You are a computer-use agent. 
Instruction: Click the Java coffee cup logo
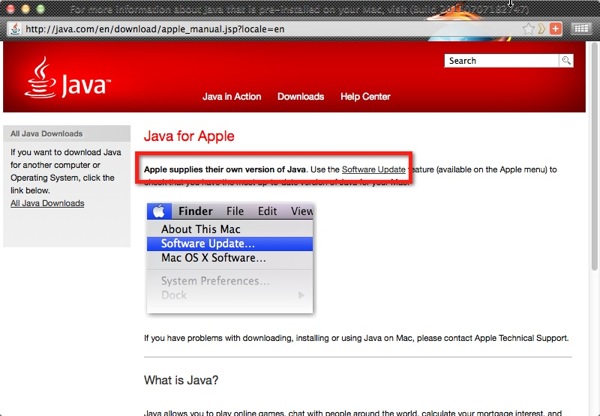tap(41, 78)
